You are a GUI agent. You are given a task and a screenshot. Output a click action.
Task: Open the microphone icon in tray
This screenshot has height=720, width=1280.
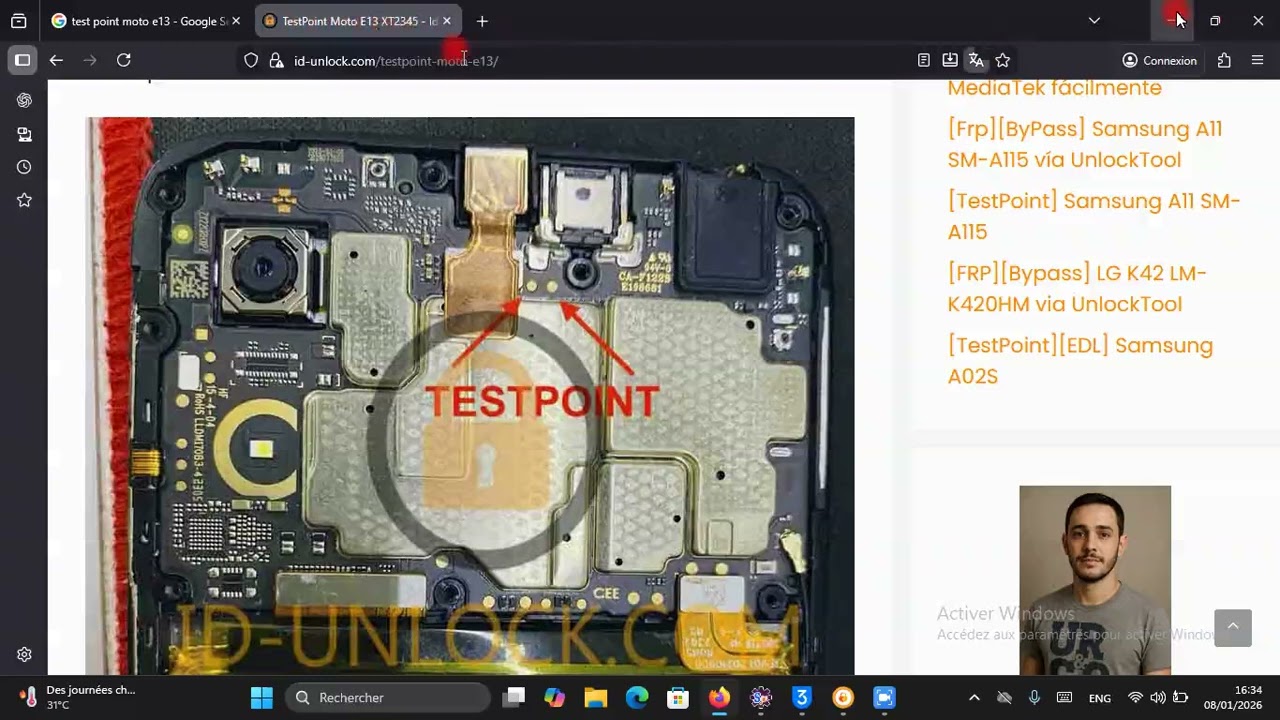pos(1034,698)
